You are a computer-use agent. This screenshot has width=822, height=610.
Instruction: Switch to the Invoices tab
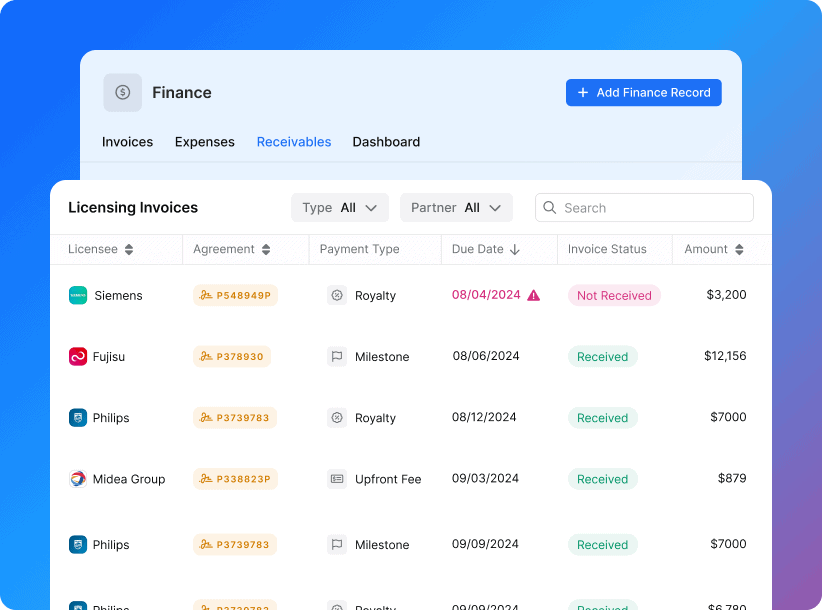[x=127, y=142]
